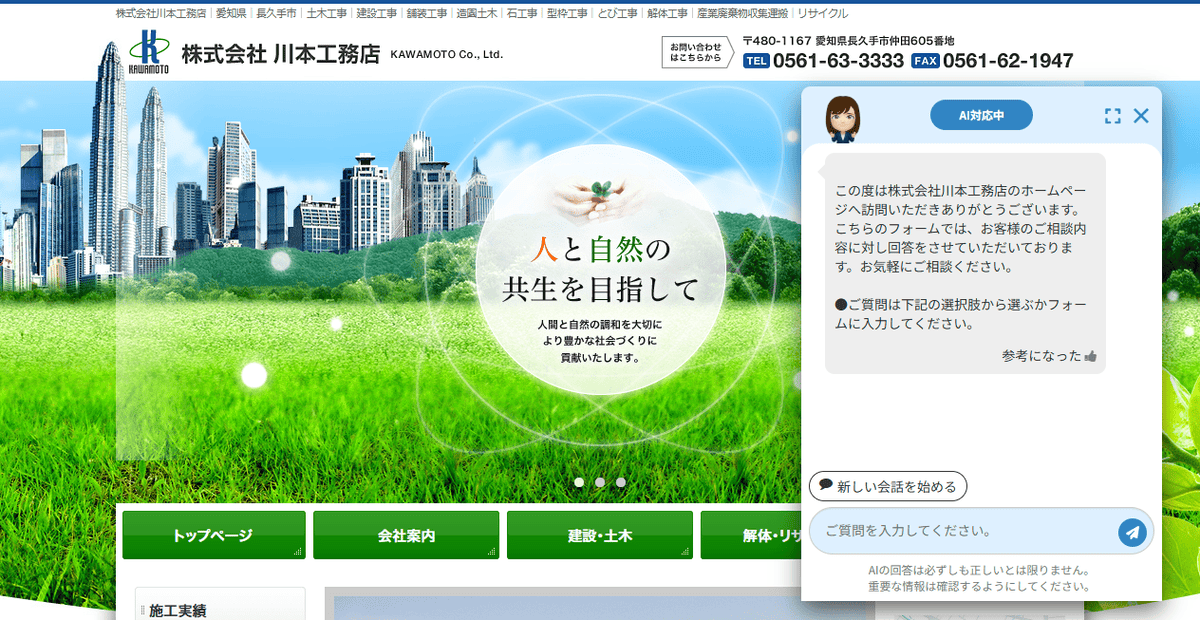Give thumbs up on 参考になった
Image resolution: width=1200 pixels, height=620 pixels.
tap(1092, 355)
